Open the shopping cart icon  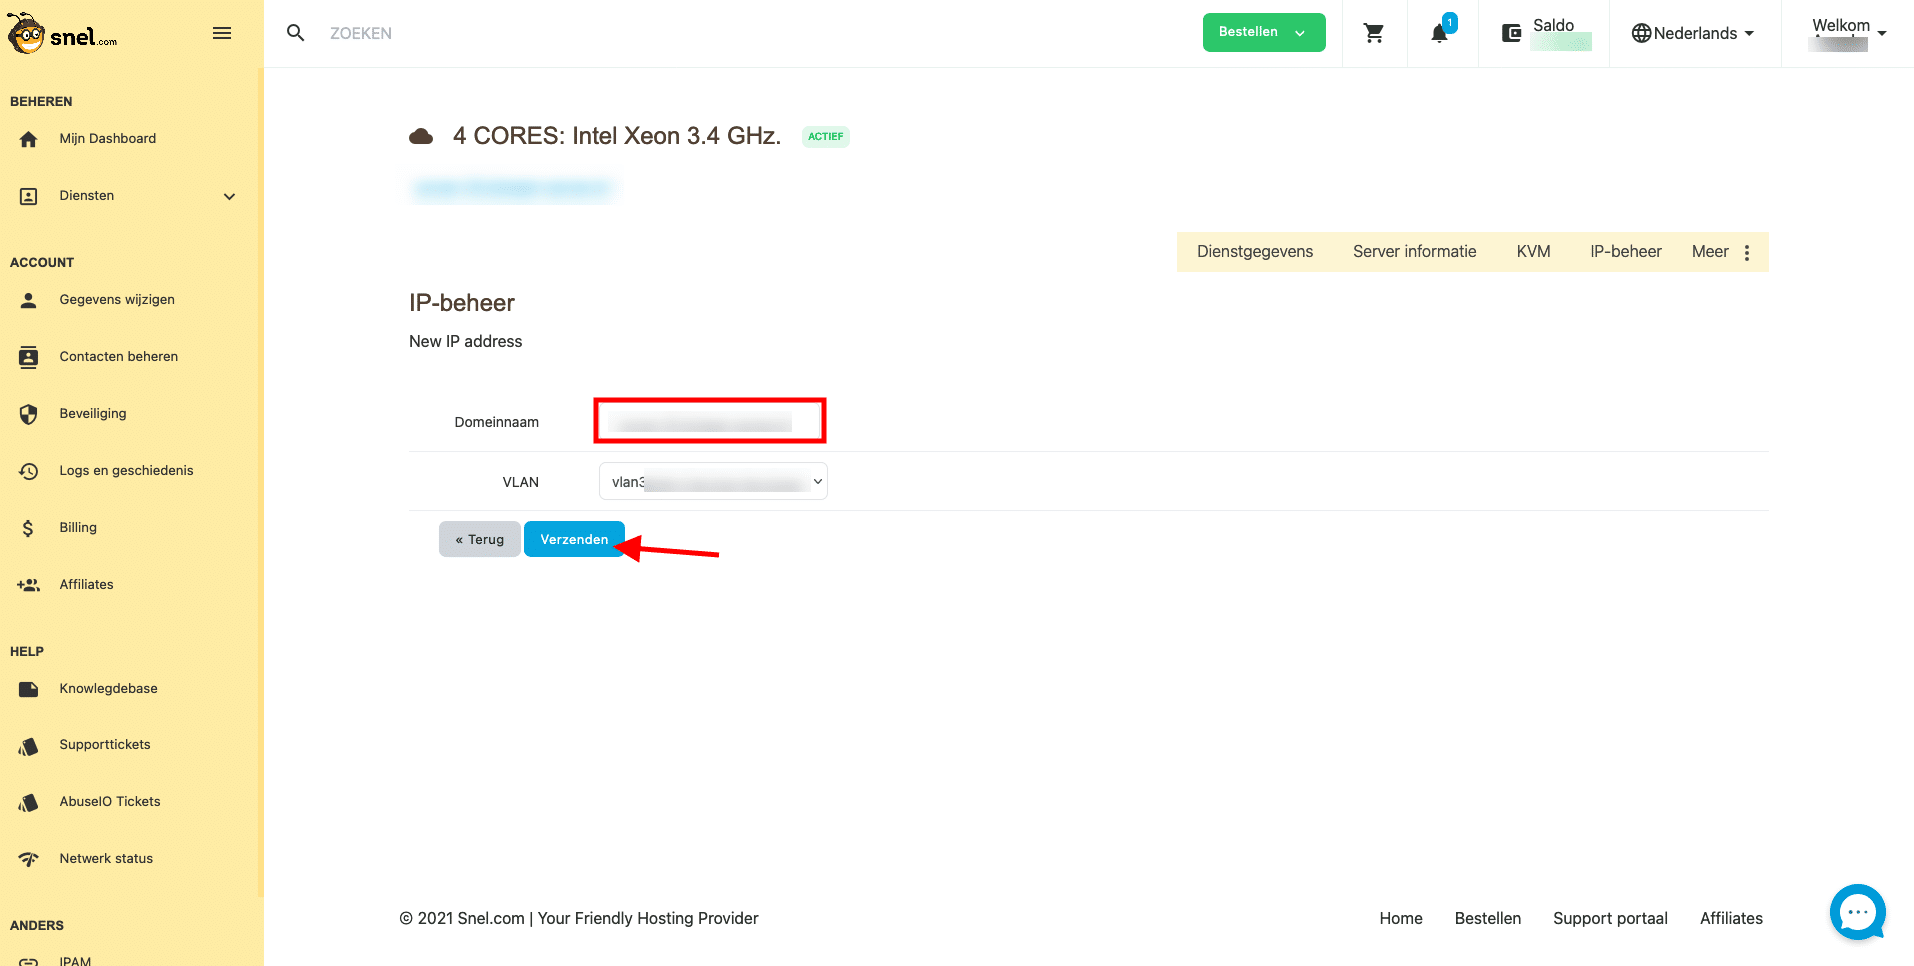(1374, 33)
